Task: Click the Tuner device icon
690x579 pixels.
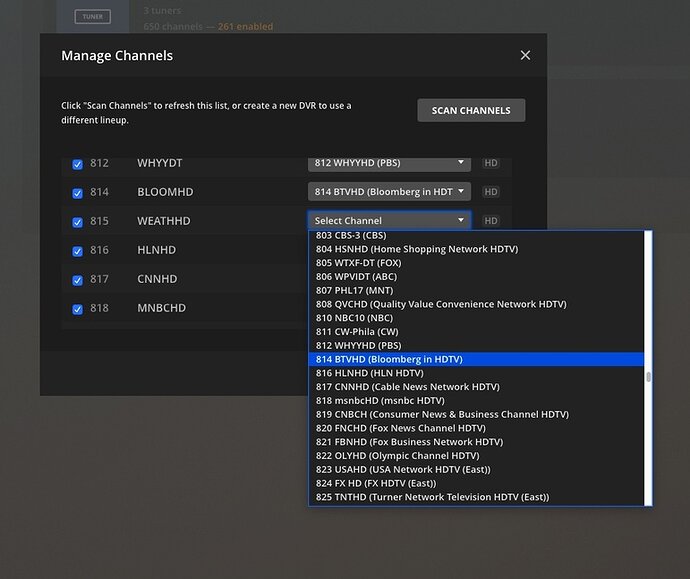Action: pos(92,16)
